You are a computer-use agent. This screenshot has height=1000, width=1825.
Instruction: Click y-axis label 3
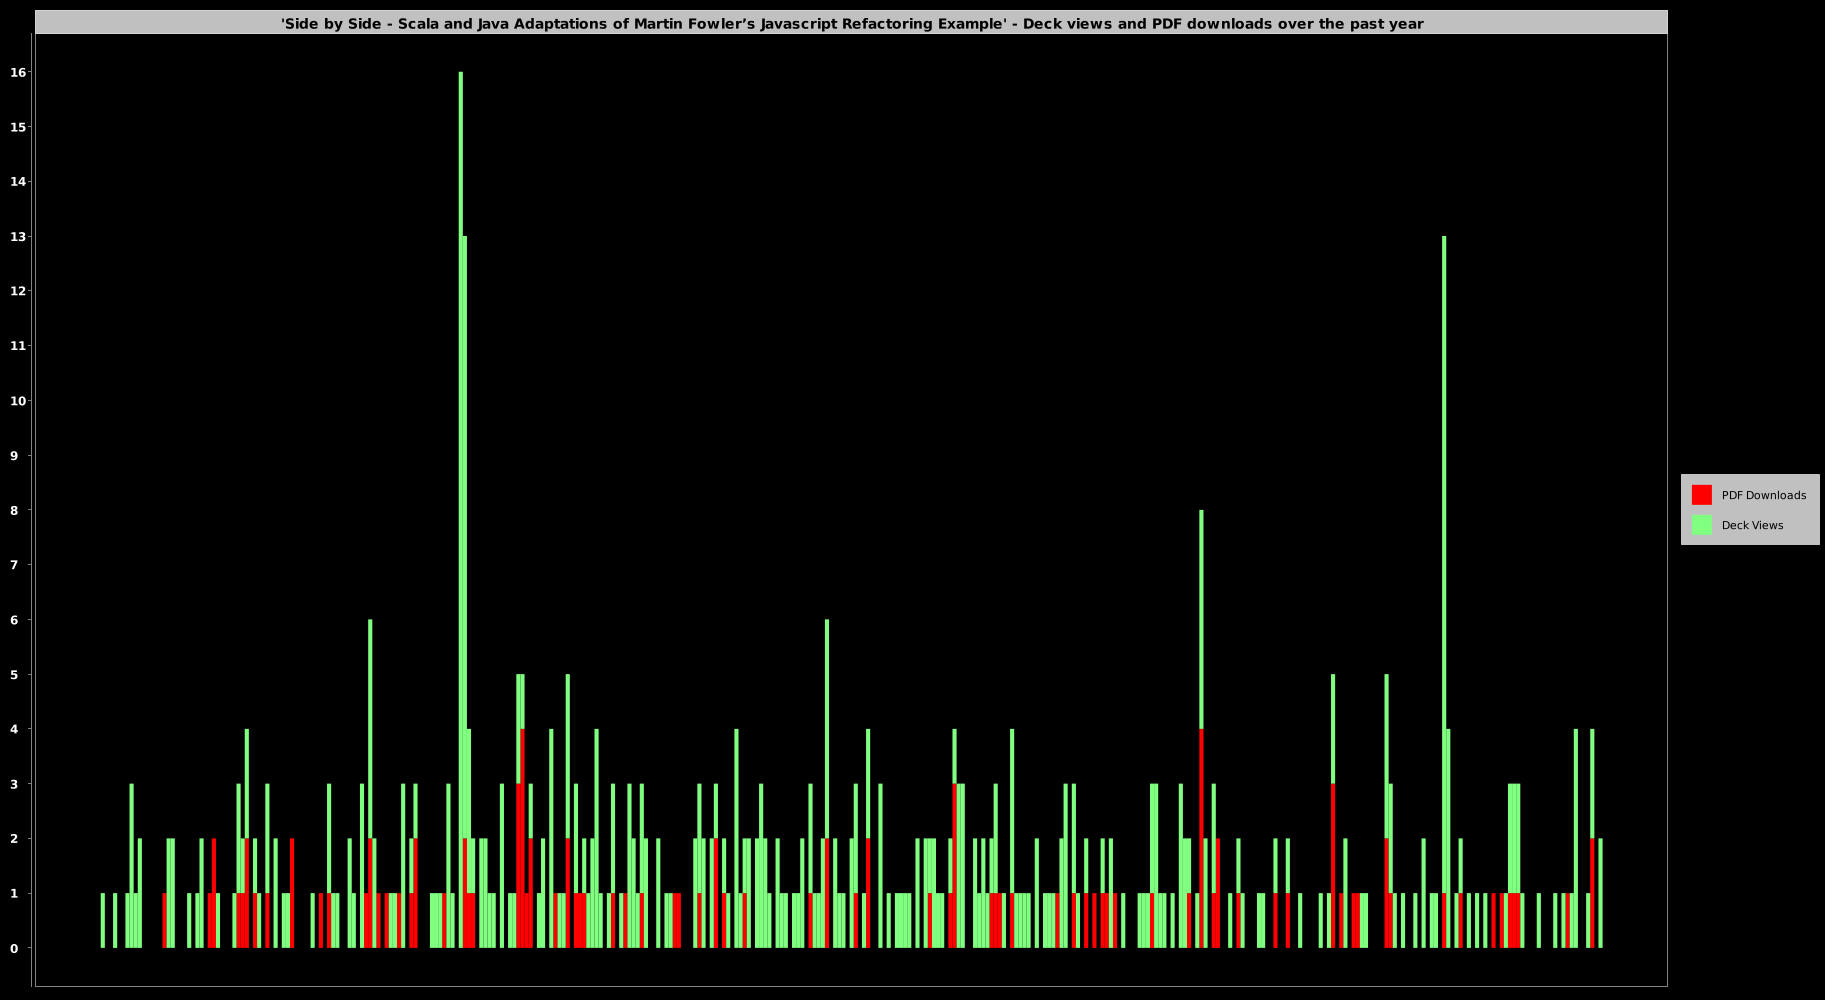14,784
